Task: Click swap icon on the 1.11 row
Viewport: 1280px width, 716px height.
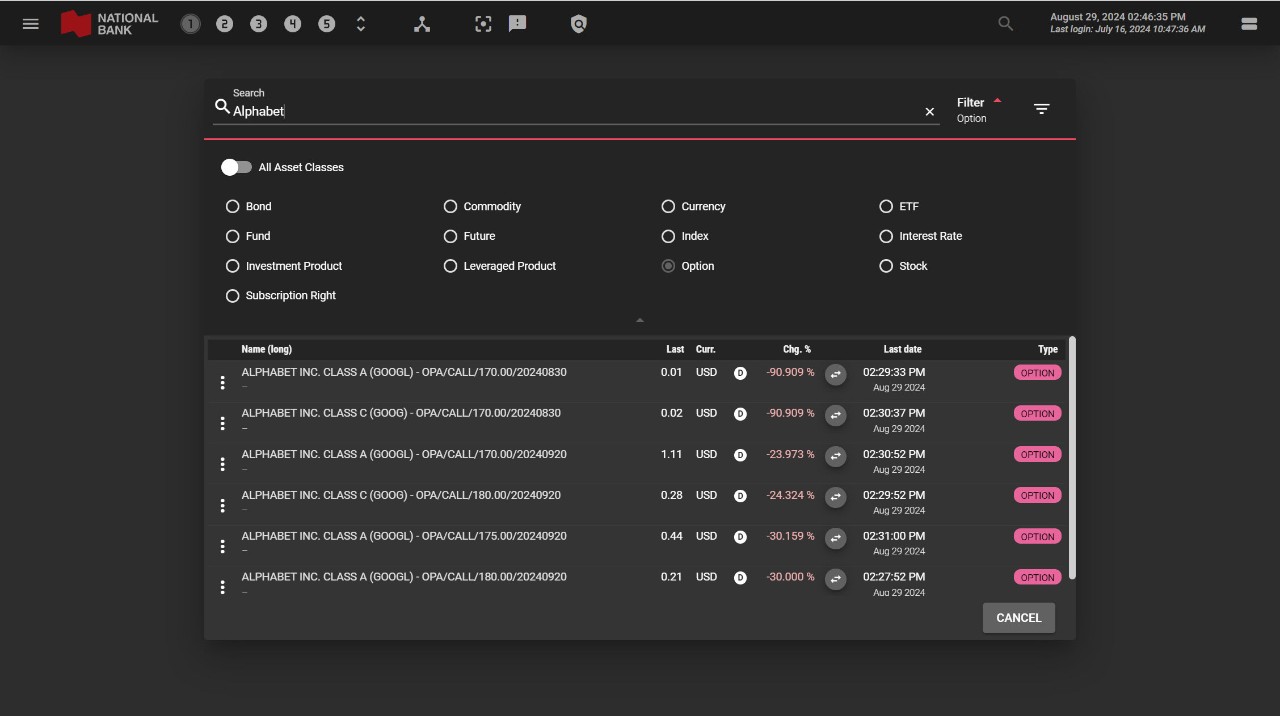Action: [835, 456]
